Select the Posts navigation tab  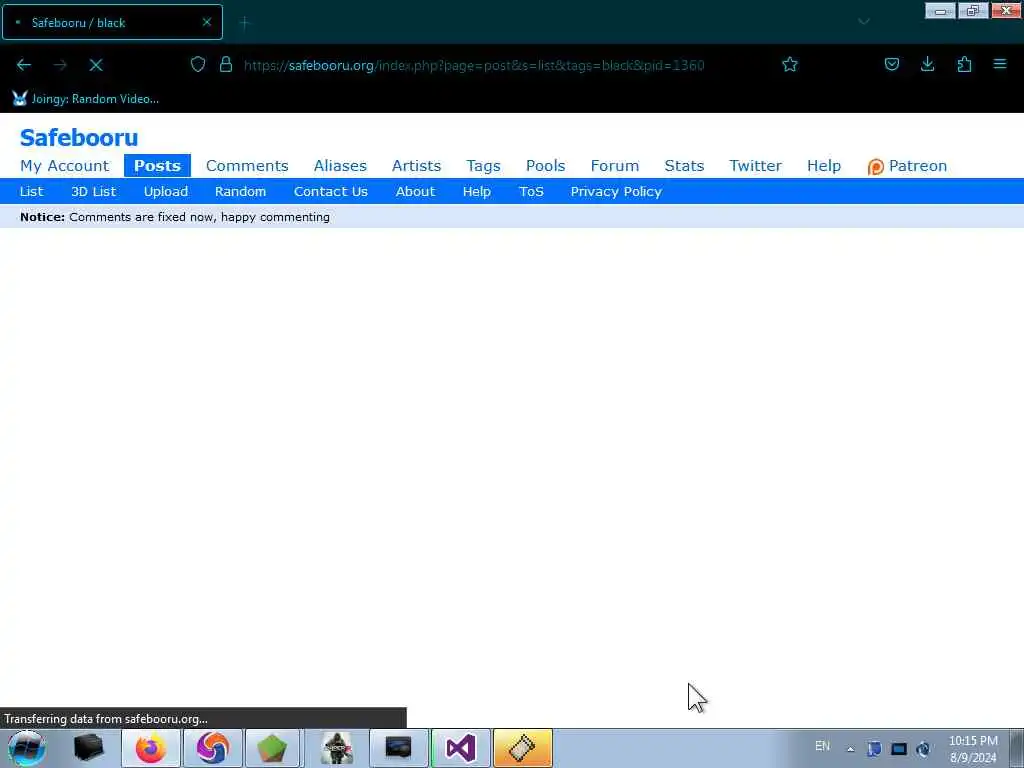point(157,166)
